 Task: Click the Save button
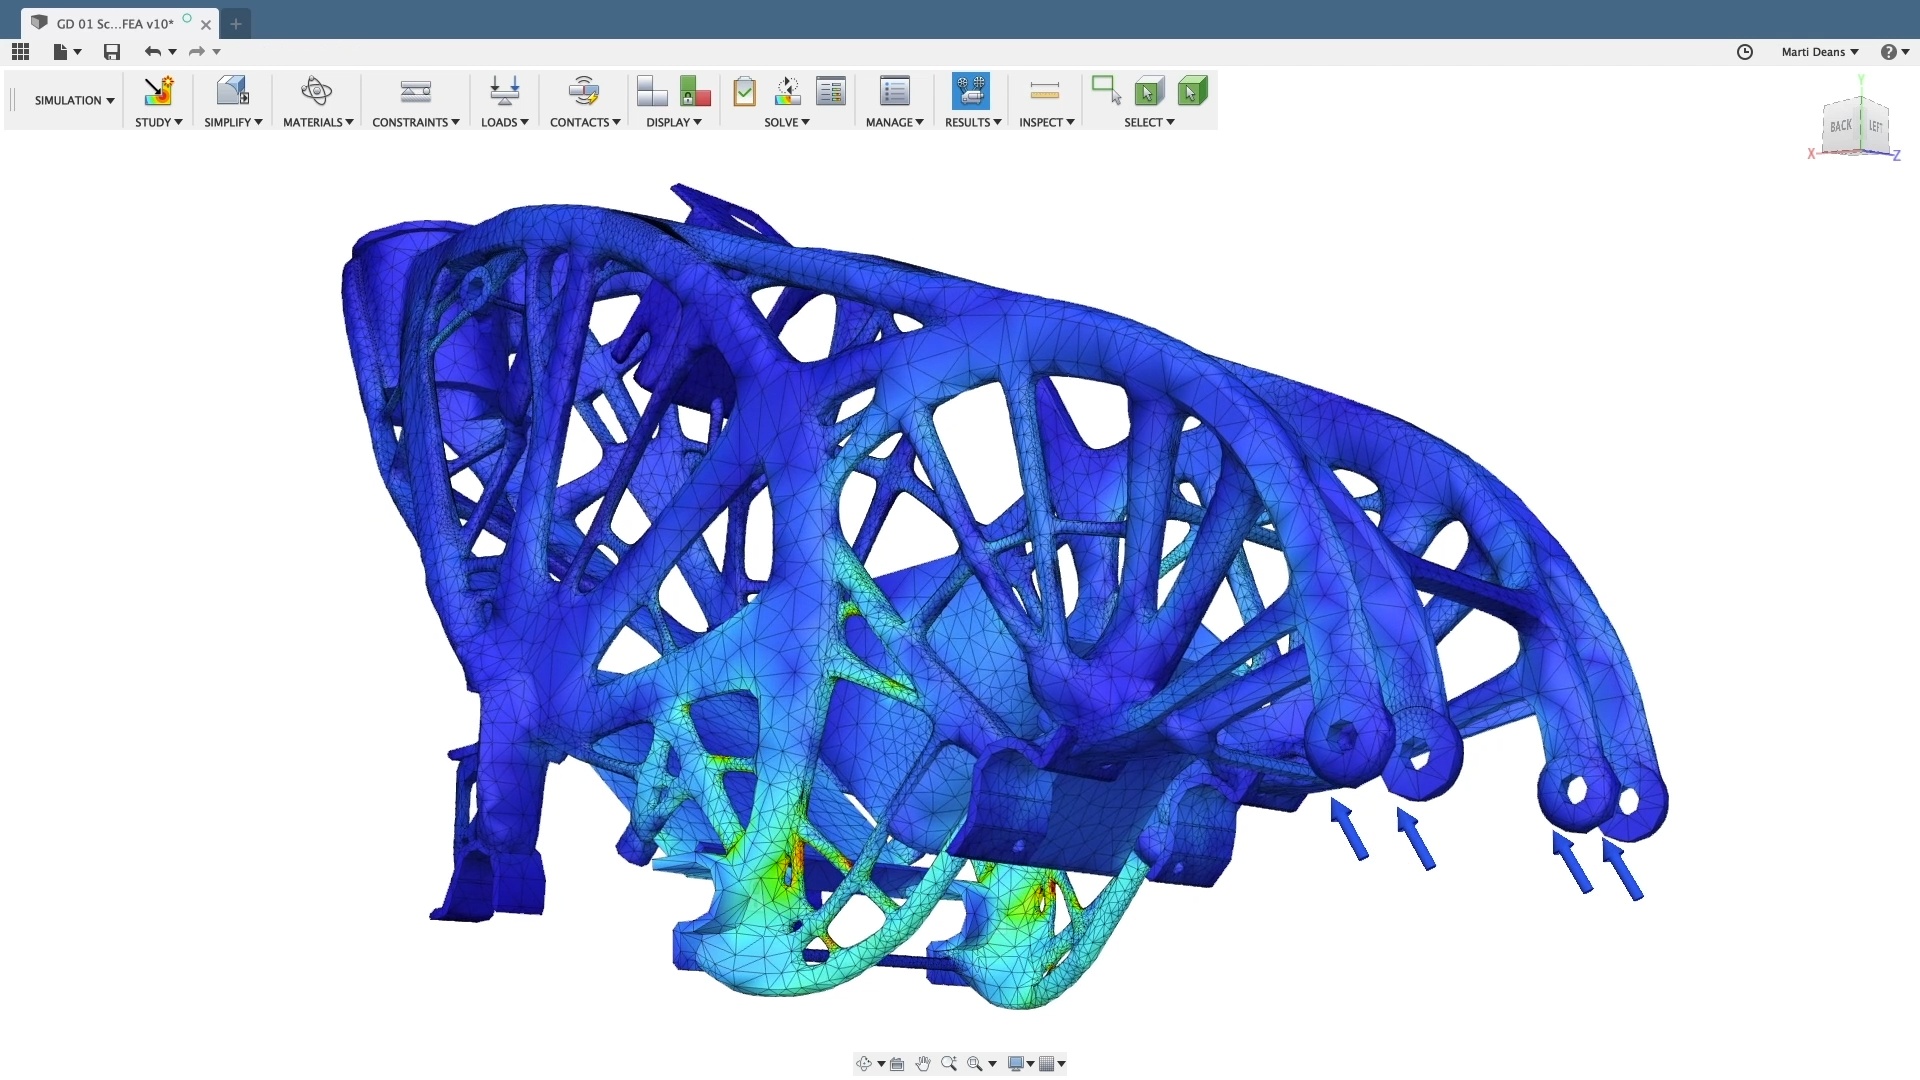click(x=111, y=52)
